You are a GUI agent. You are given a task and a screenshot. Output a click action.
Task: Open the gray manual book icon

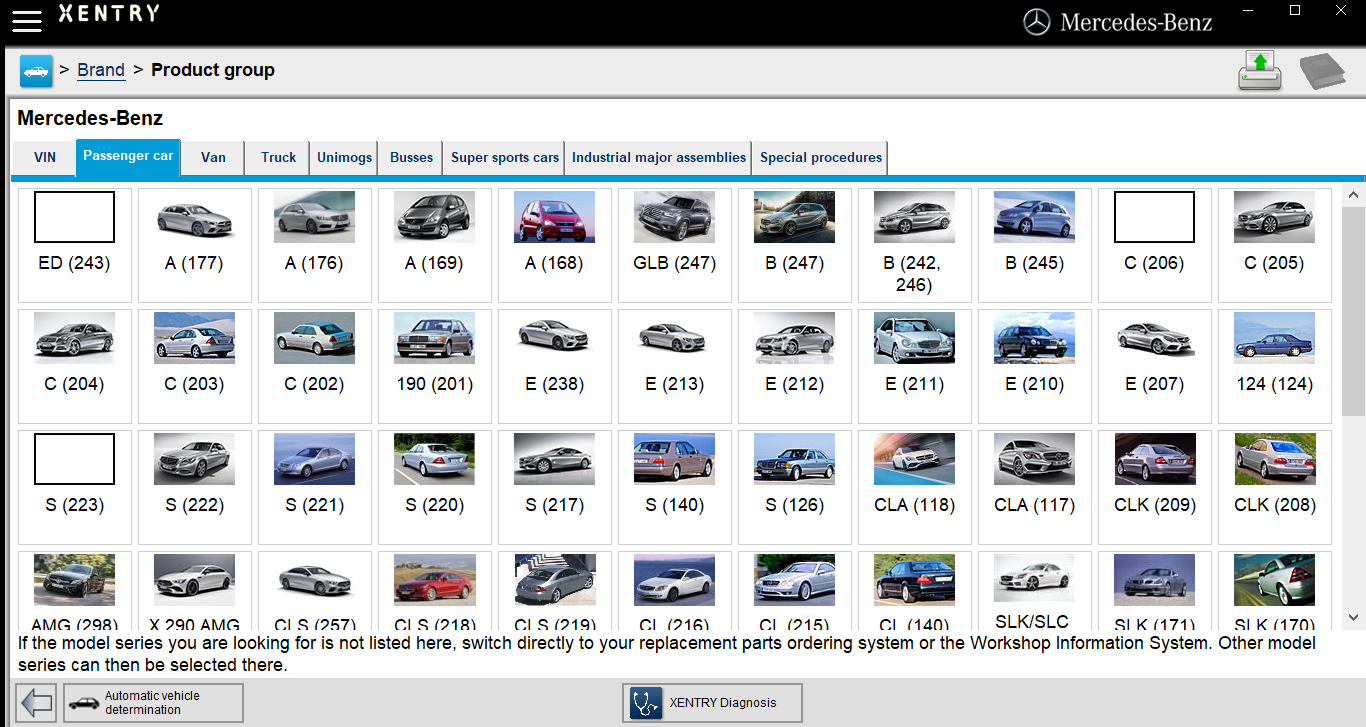[1322, 72]
